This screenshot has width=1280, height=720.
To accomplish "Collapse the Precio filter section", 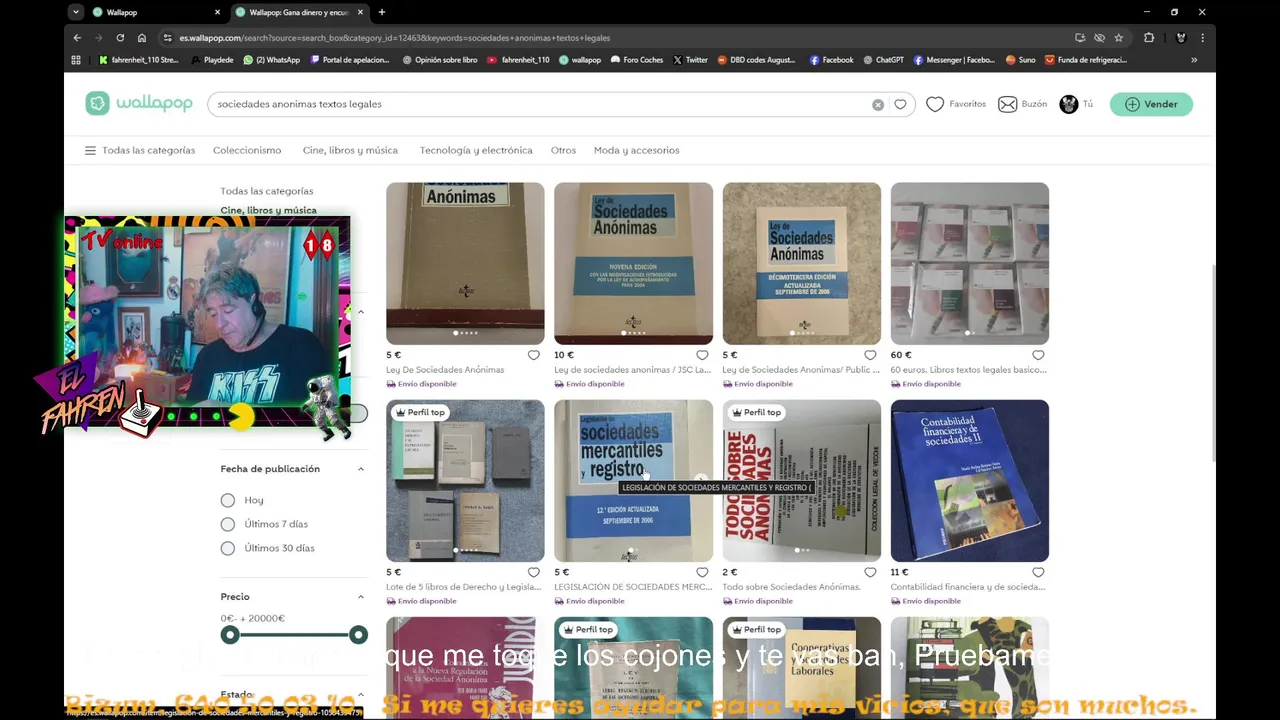I will pyautogui.click(x=361, y=597).
